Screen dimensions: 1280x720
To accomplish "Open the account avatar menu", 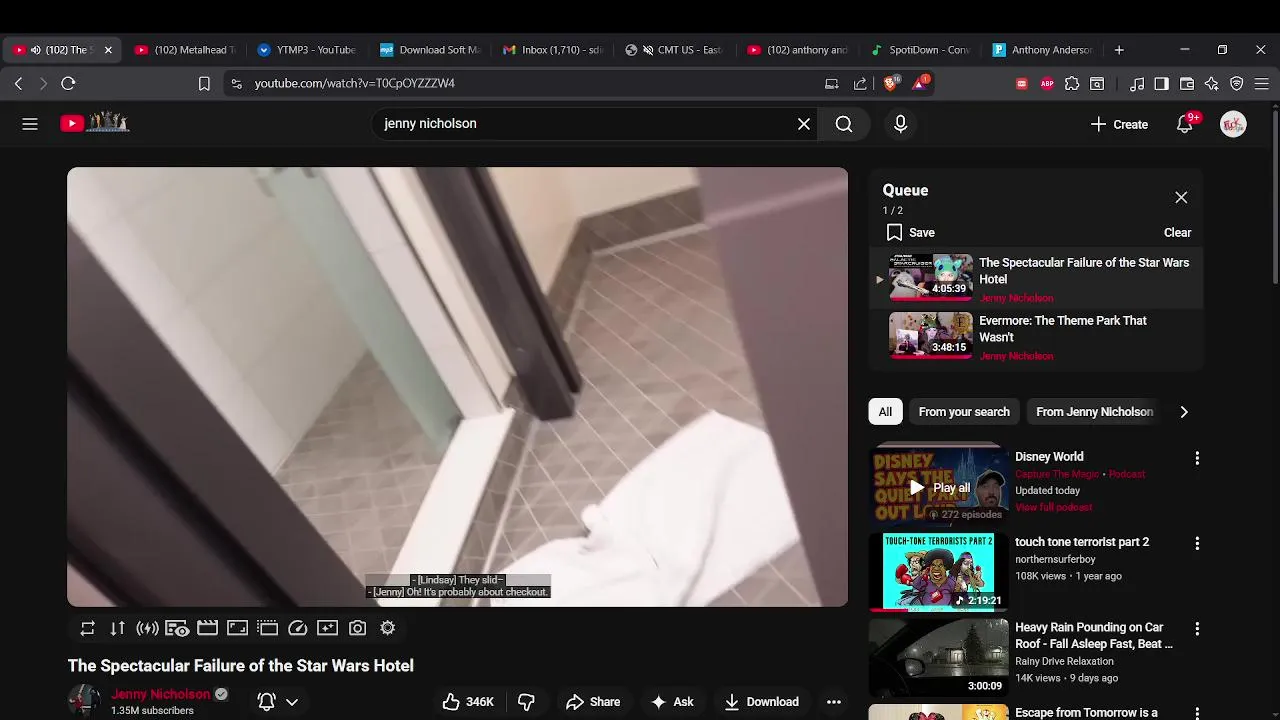I will pyautogui.click(x=1233, y=124).
